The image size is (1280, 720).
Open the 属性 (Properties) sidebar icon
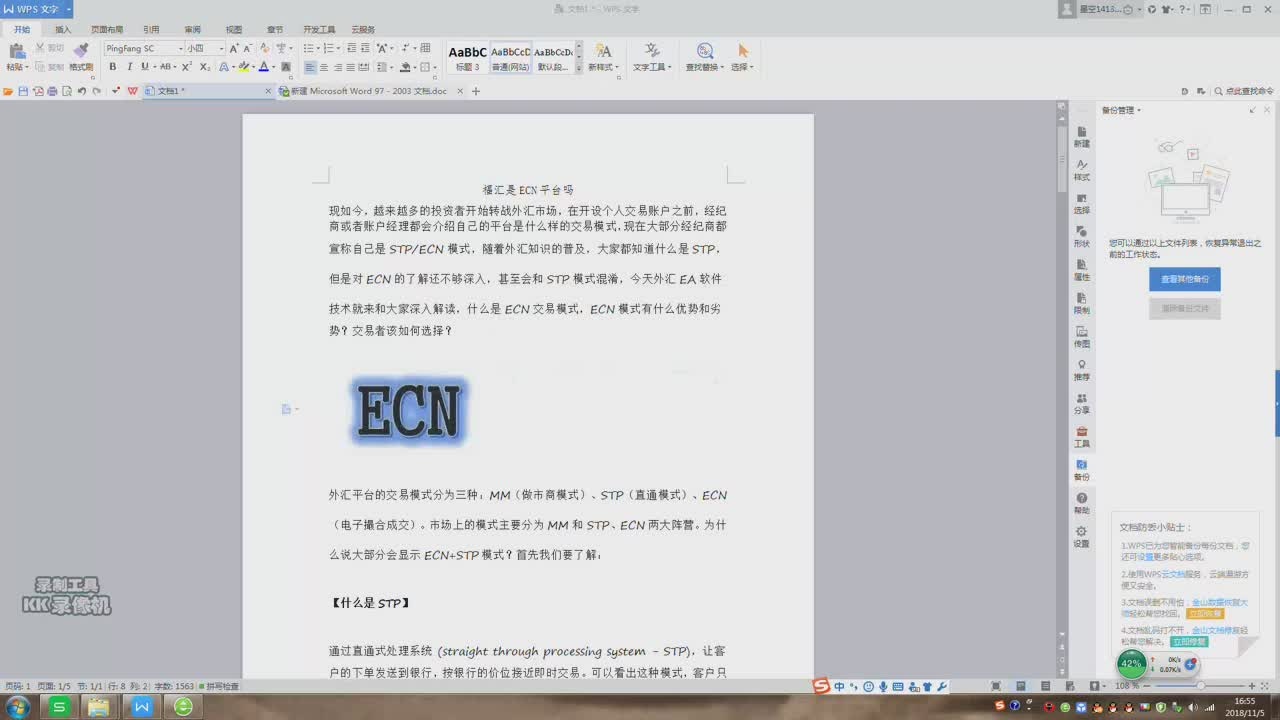pyautogui.click(x=1081, y=270)
